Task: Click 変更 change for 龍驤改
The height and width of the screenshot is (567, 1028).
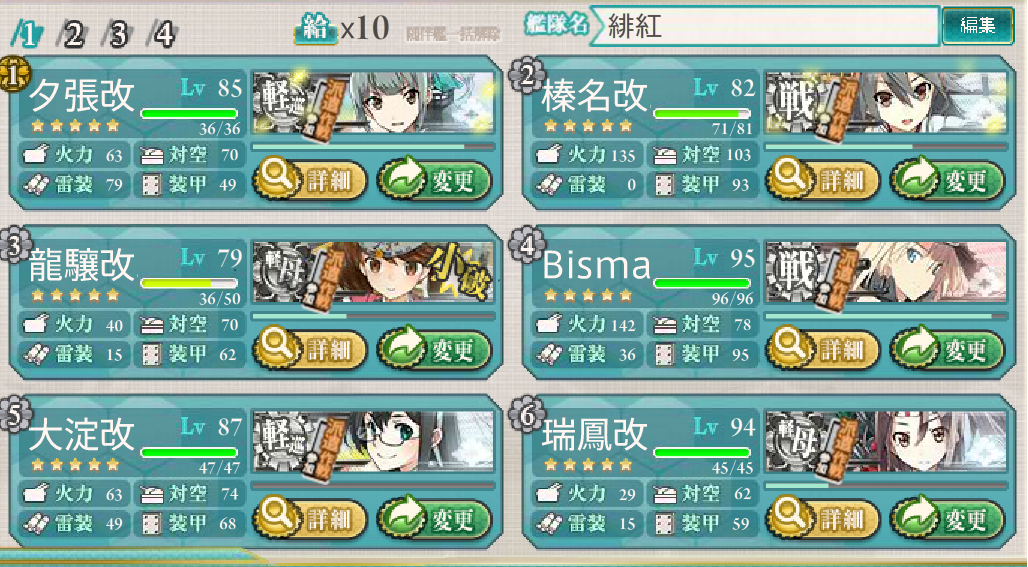Action: [x=435, y=349]
